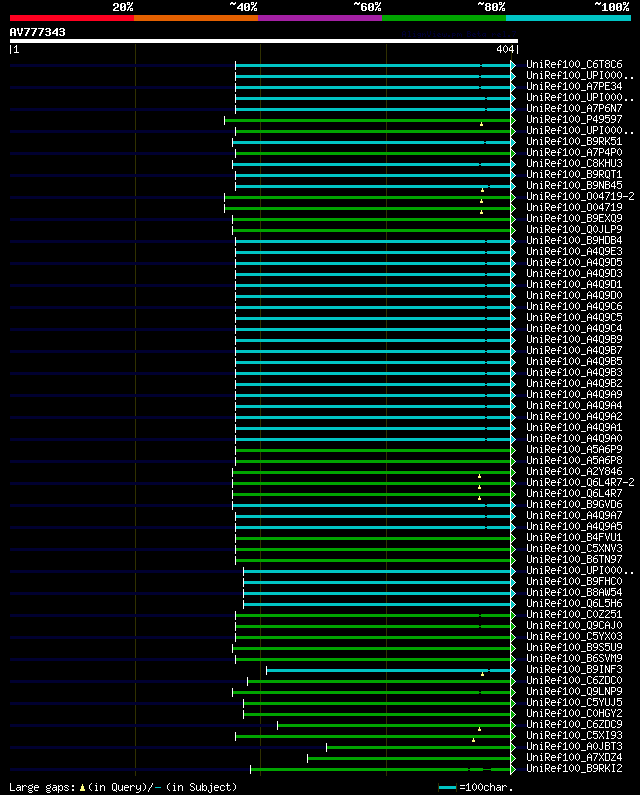
Task: Click the Large gaps legend text
Action: tap(123, 787)
